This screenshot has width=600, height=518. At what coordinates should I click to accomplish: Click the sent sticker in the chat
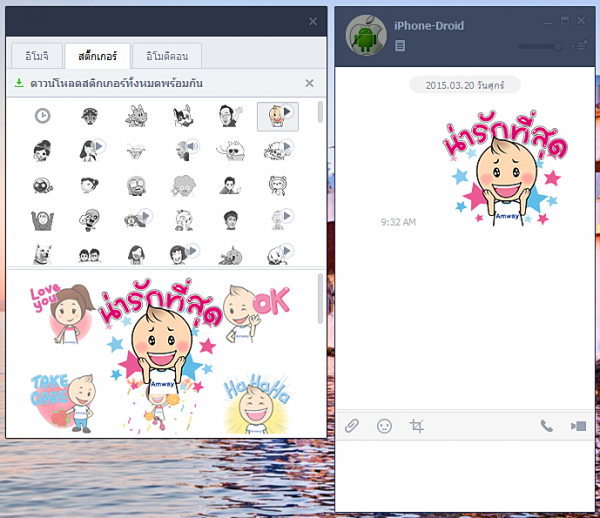505,168
